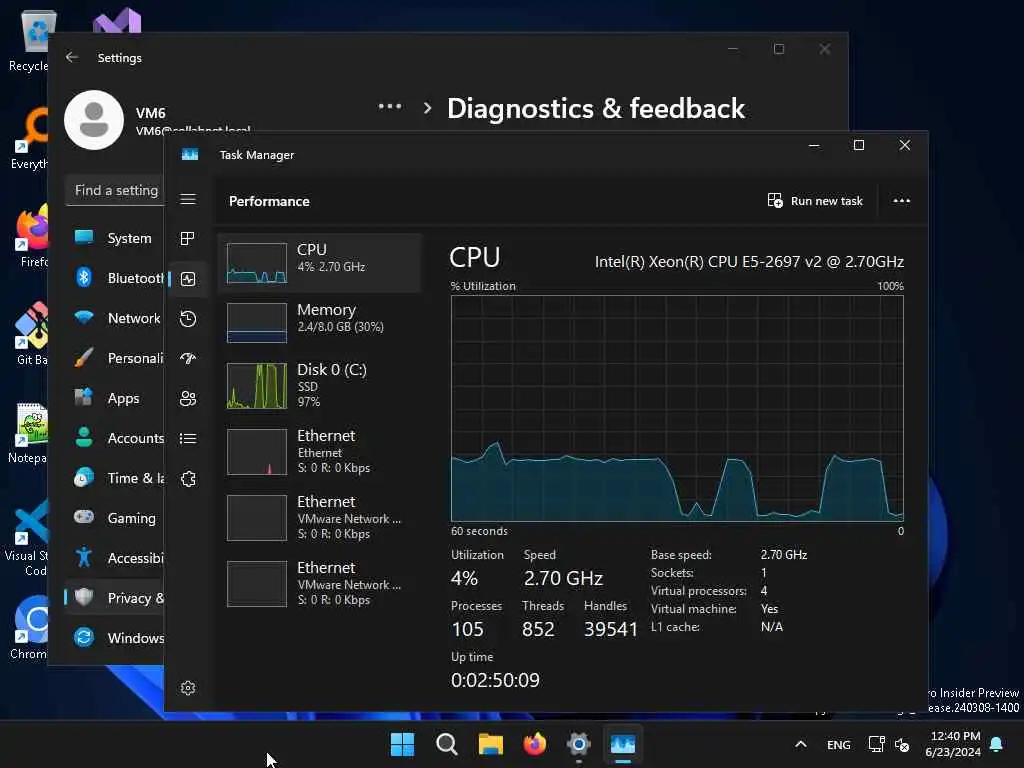Open Task Manager hamburger navigation menu
This screenshot has height=768, width=1024.
(188, 199)
